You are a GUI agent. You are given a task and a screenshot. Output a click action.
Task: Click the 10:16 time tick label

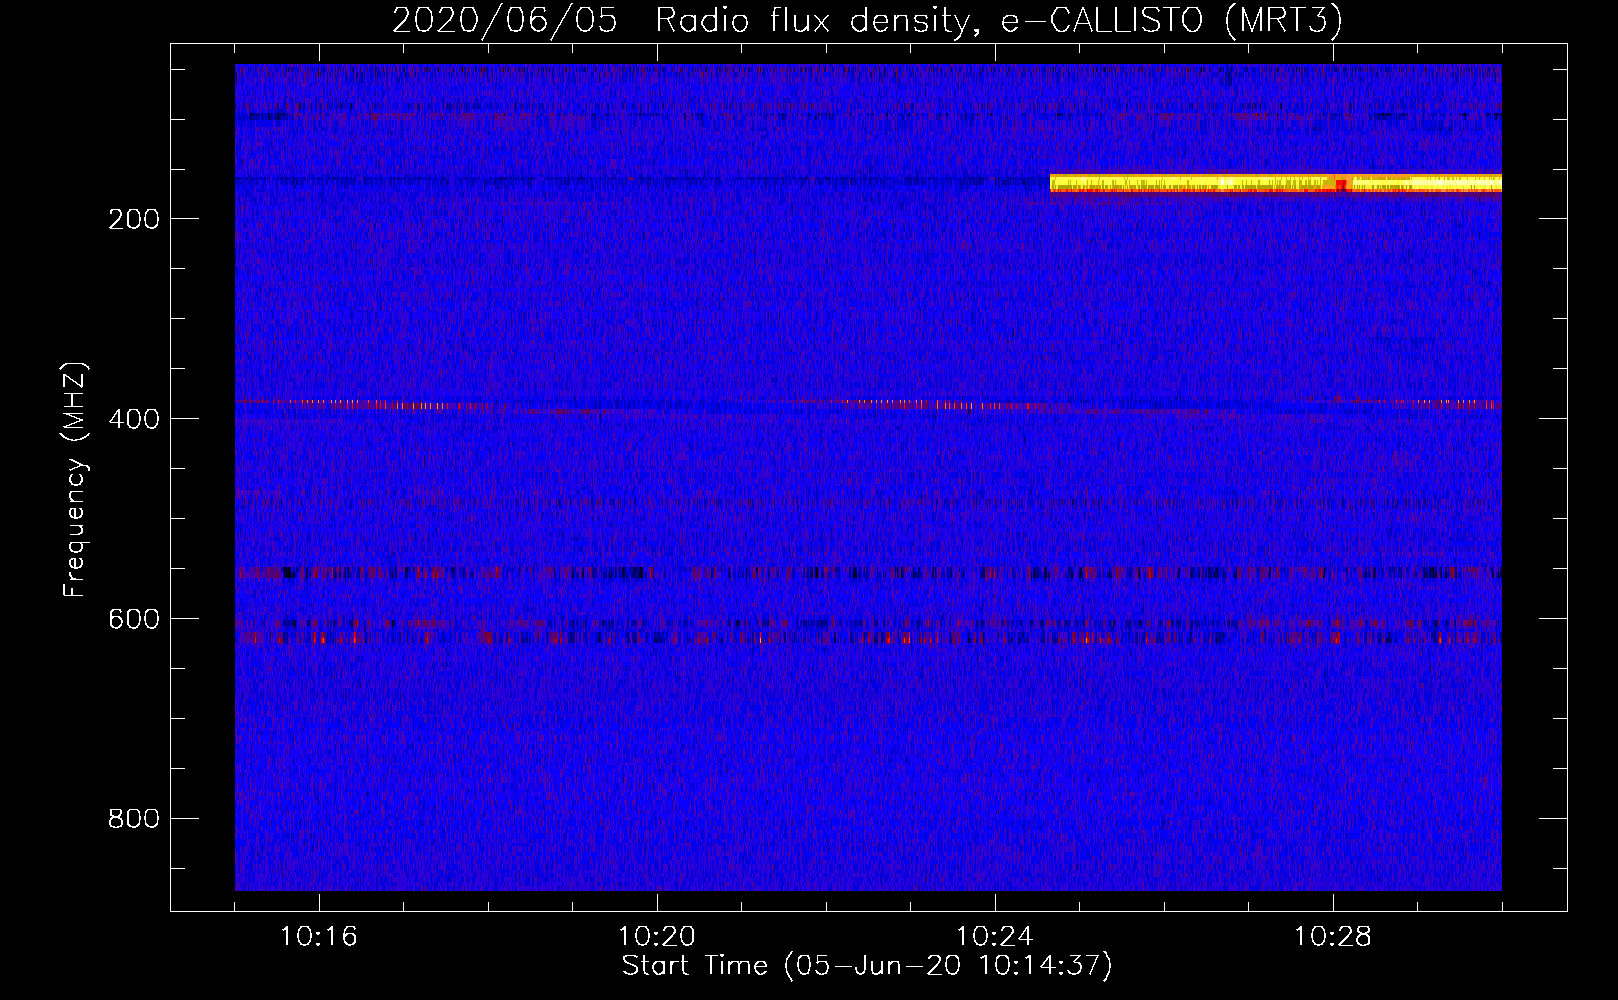[319, 937]
